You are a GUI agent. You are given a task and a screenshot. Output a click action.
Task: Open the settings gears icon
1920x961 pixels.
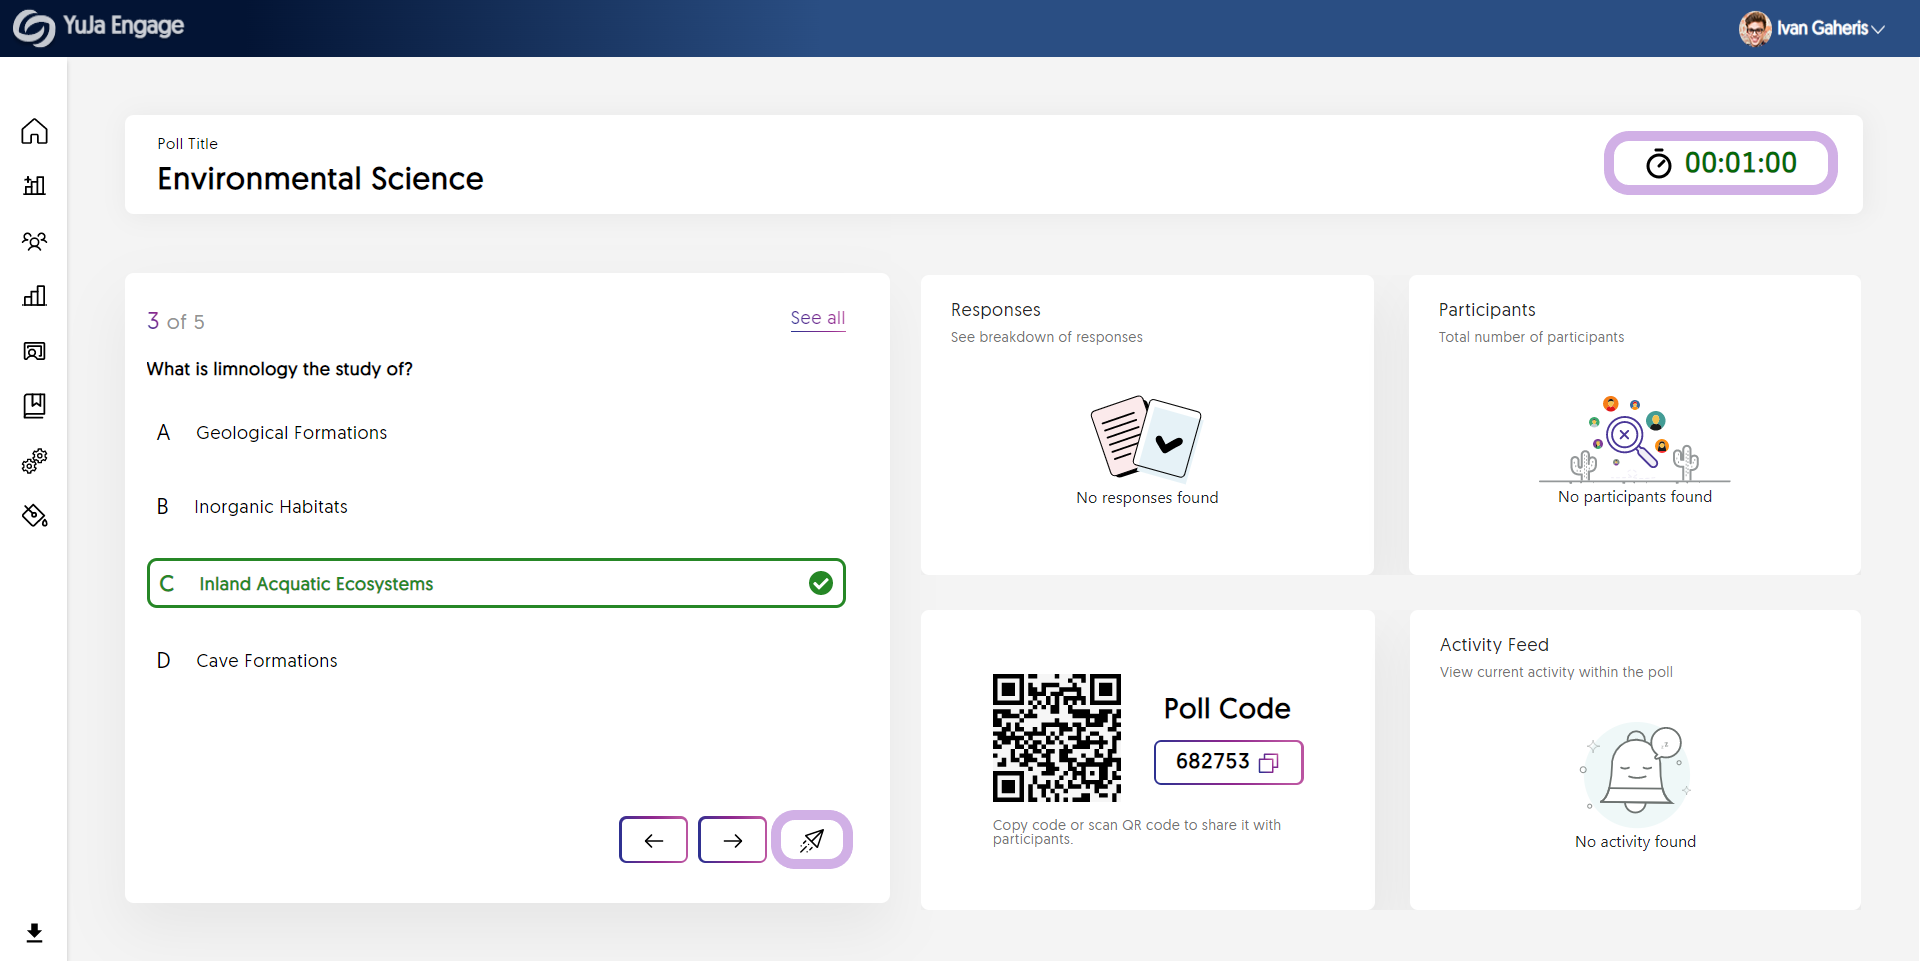tap(34, 461)
